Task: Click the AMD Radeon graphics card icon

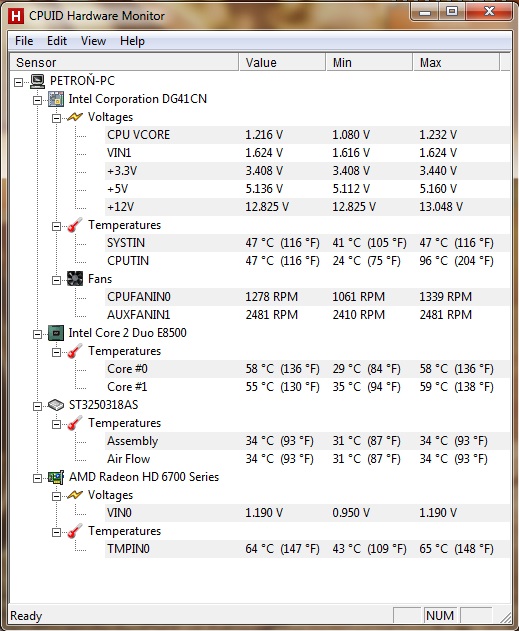Action: [56, 477]
